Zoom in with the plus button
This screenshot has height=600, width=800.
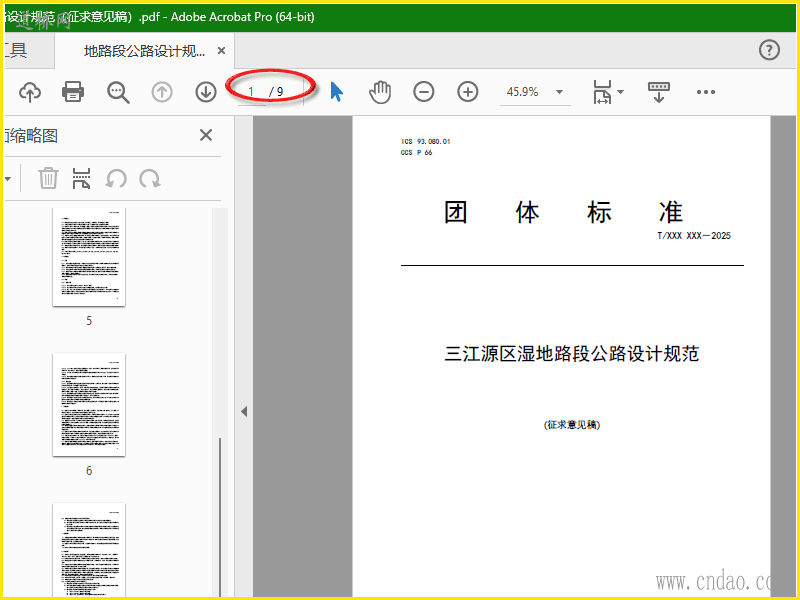[467, 92]
